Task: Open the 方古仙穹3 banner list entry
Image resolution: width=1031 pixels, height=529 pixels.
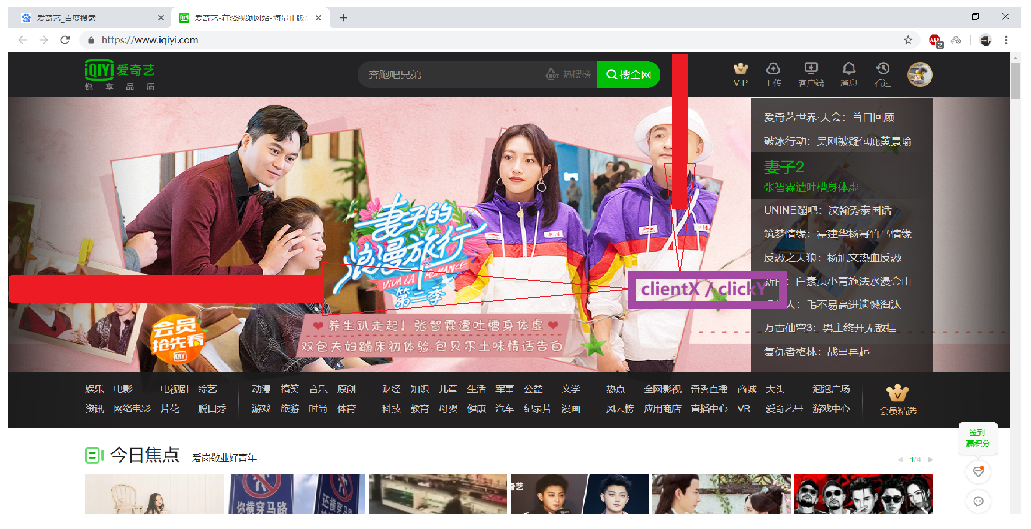Action: [x=829, y=327]
